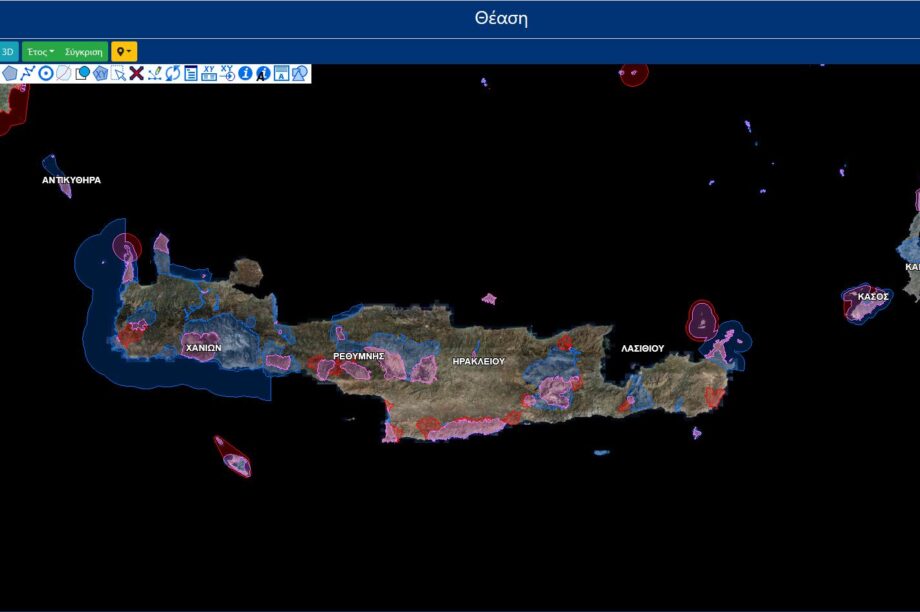This screenshot has width=920, height=612.
Task: Click the info icon with letter A
Action: click(x=263, y=73)
